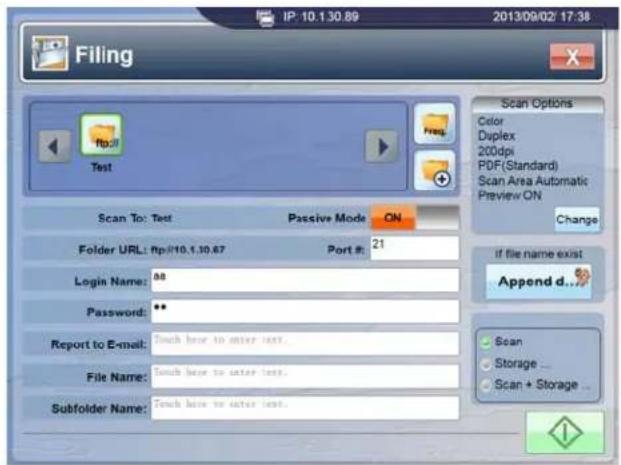The height and width of the screenshot is (465, 621).
Task: Click the date and time 2013/09/02 17:38
Action: pyautogui.click(x=541, y=17)
